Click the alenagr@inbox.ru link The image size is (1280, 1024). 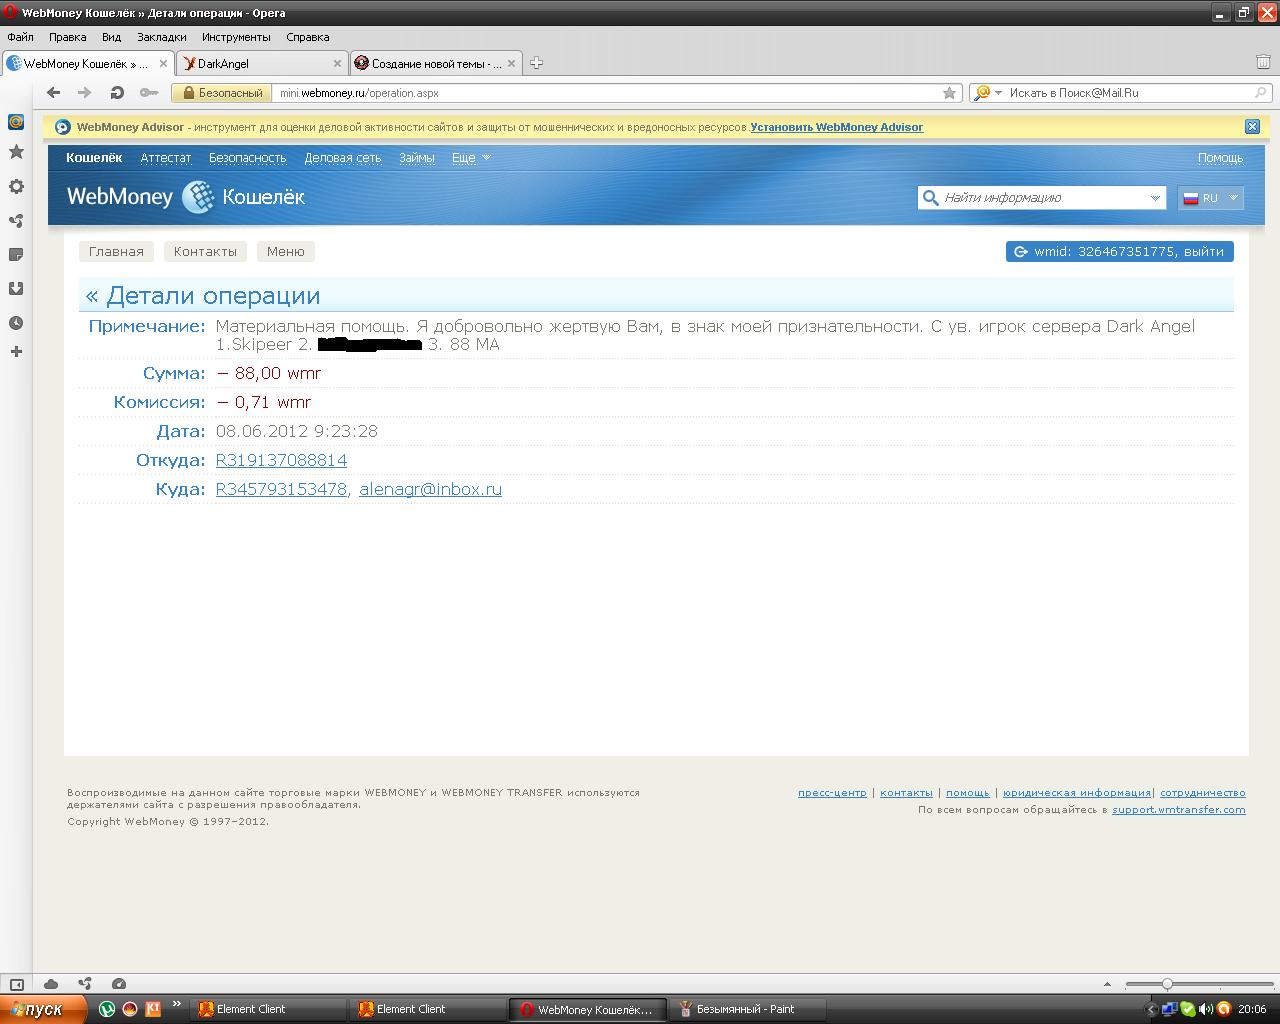coord(430,489)
